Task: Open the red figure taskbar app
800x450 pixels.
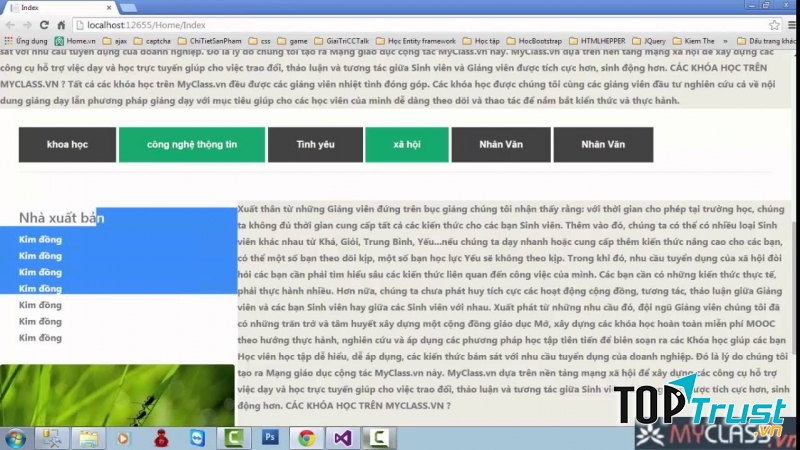Action: point(161,438)
